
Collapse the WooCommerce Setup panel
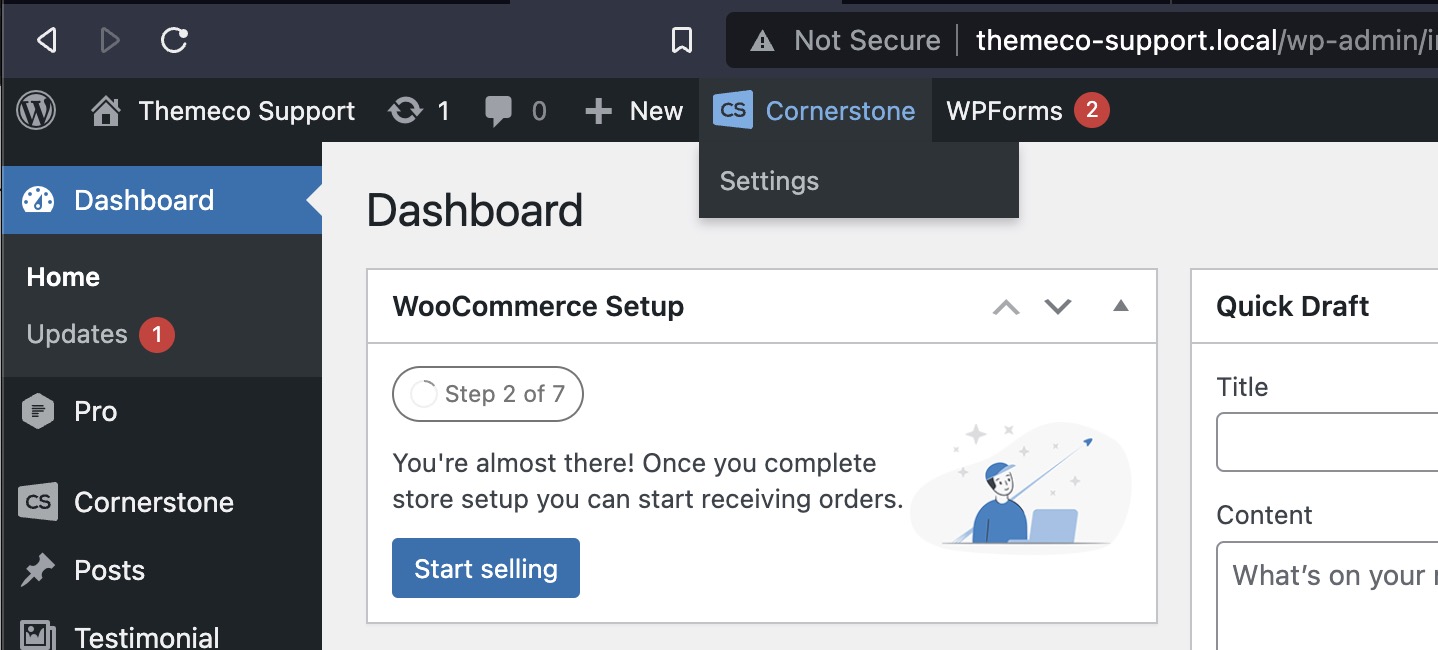coord(1121,306)
